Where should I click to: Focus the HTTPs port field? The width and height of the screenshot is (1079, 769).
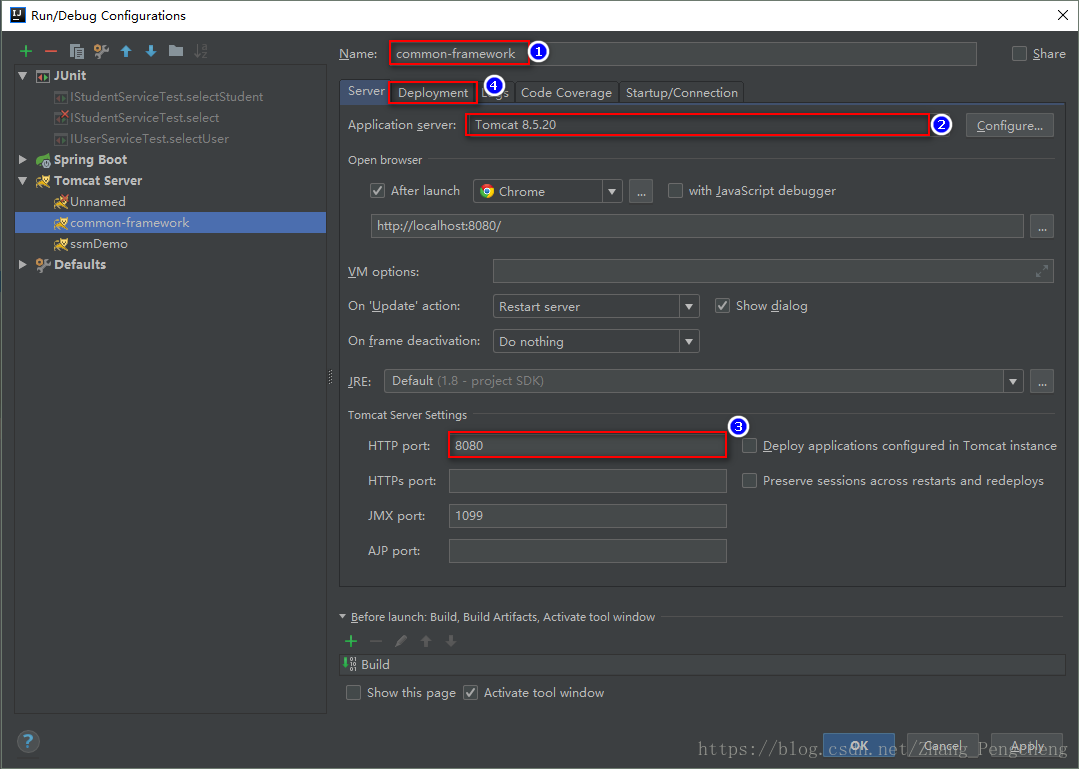point(588,481)
